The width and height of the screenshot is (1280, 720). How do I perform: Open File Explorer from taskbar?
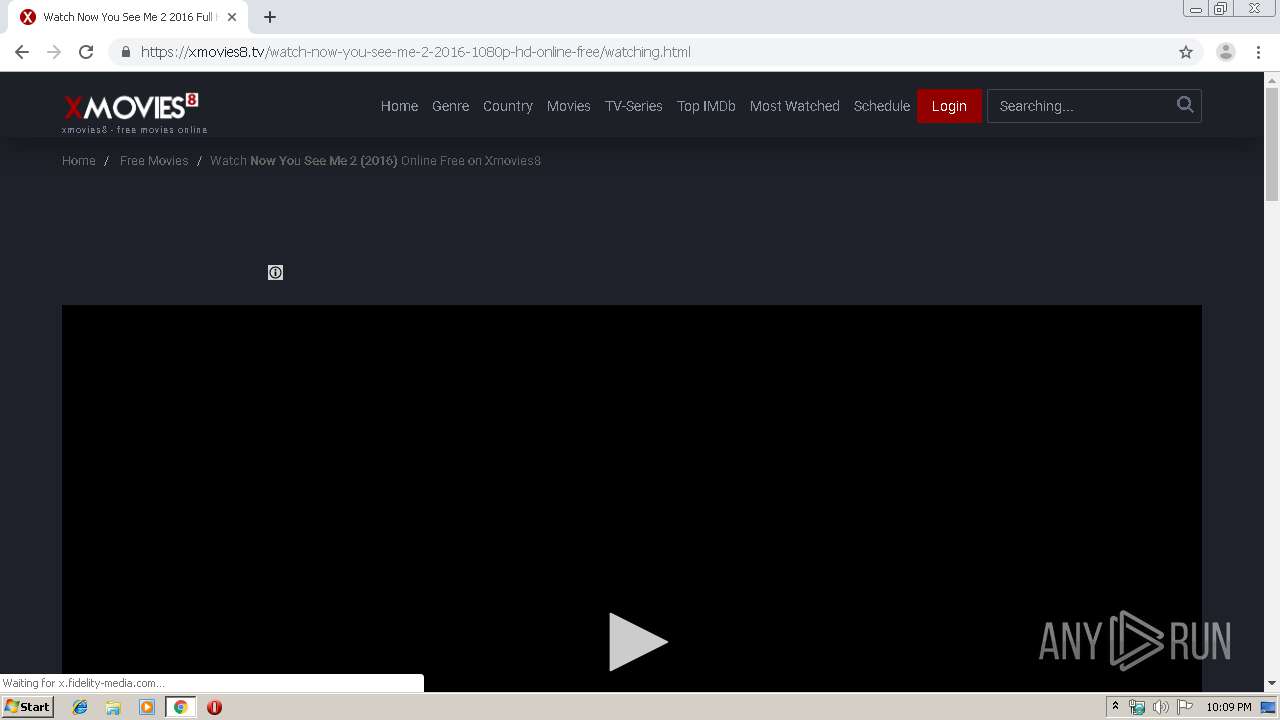pos(113,707)
